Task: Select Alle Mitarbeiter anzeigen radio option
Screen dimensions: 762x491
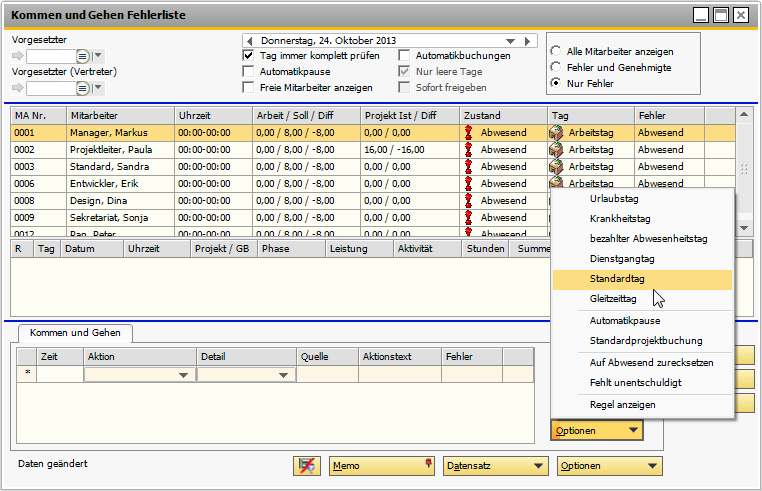Action: coord(556,51)
